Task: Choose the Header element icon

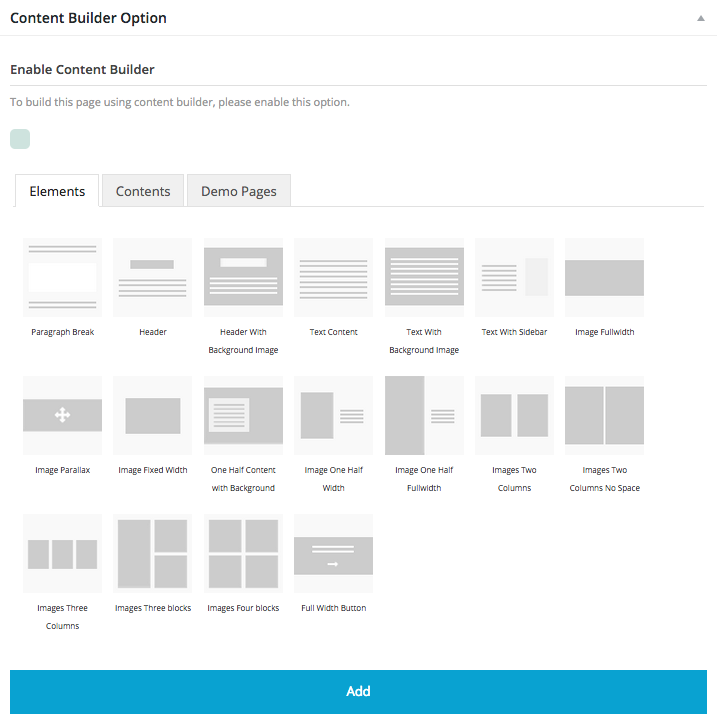Action: click(x=152, y=277)
